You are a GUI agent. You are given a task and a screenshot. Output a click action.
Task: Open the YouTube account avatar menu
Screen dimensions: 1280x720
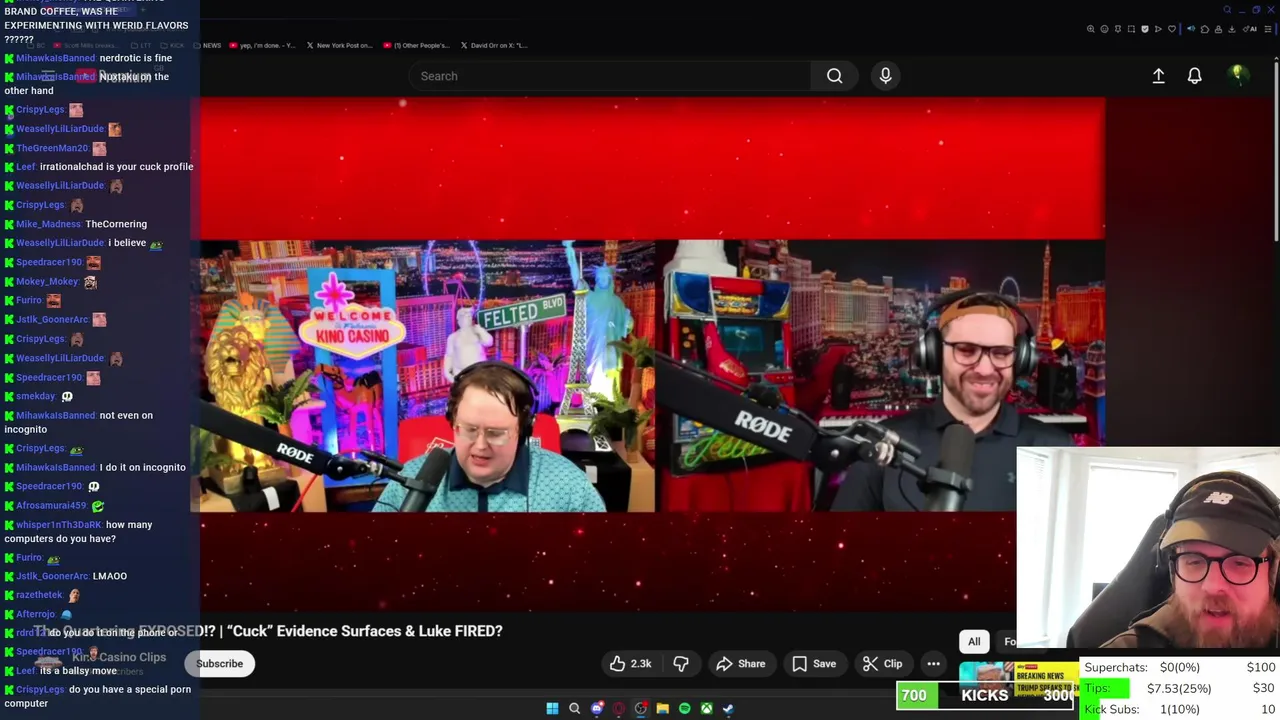pos(1237,75)
